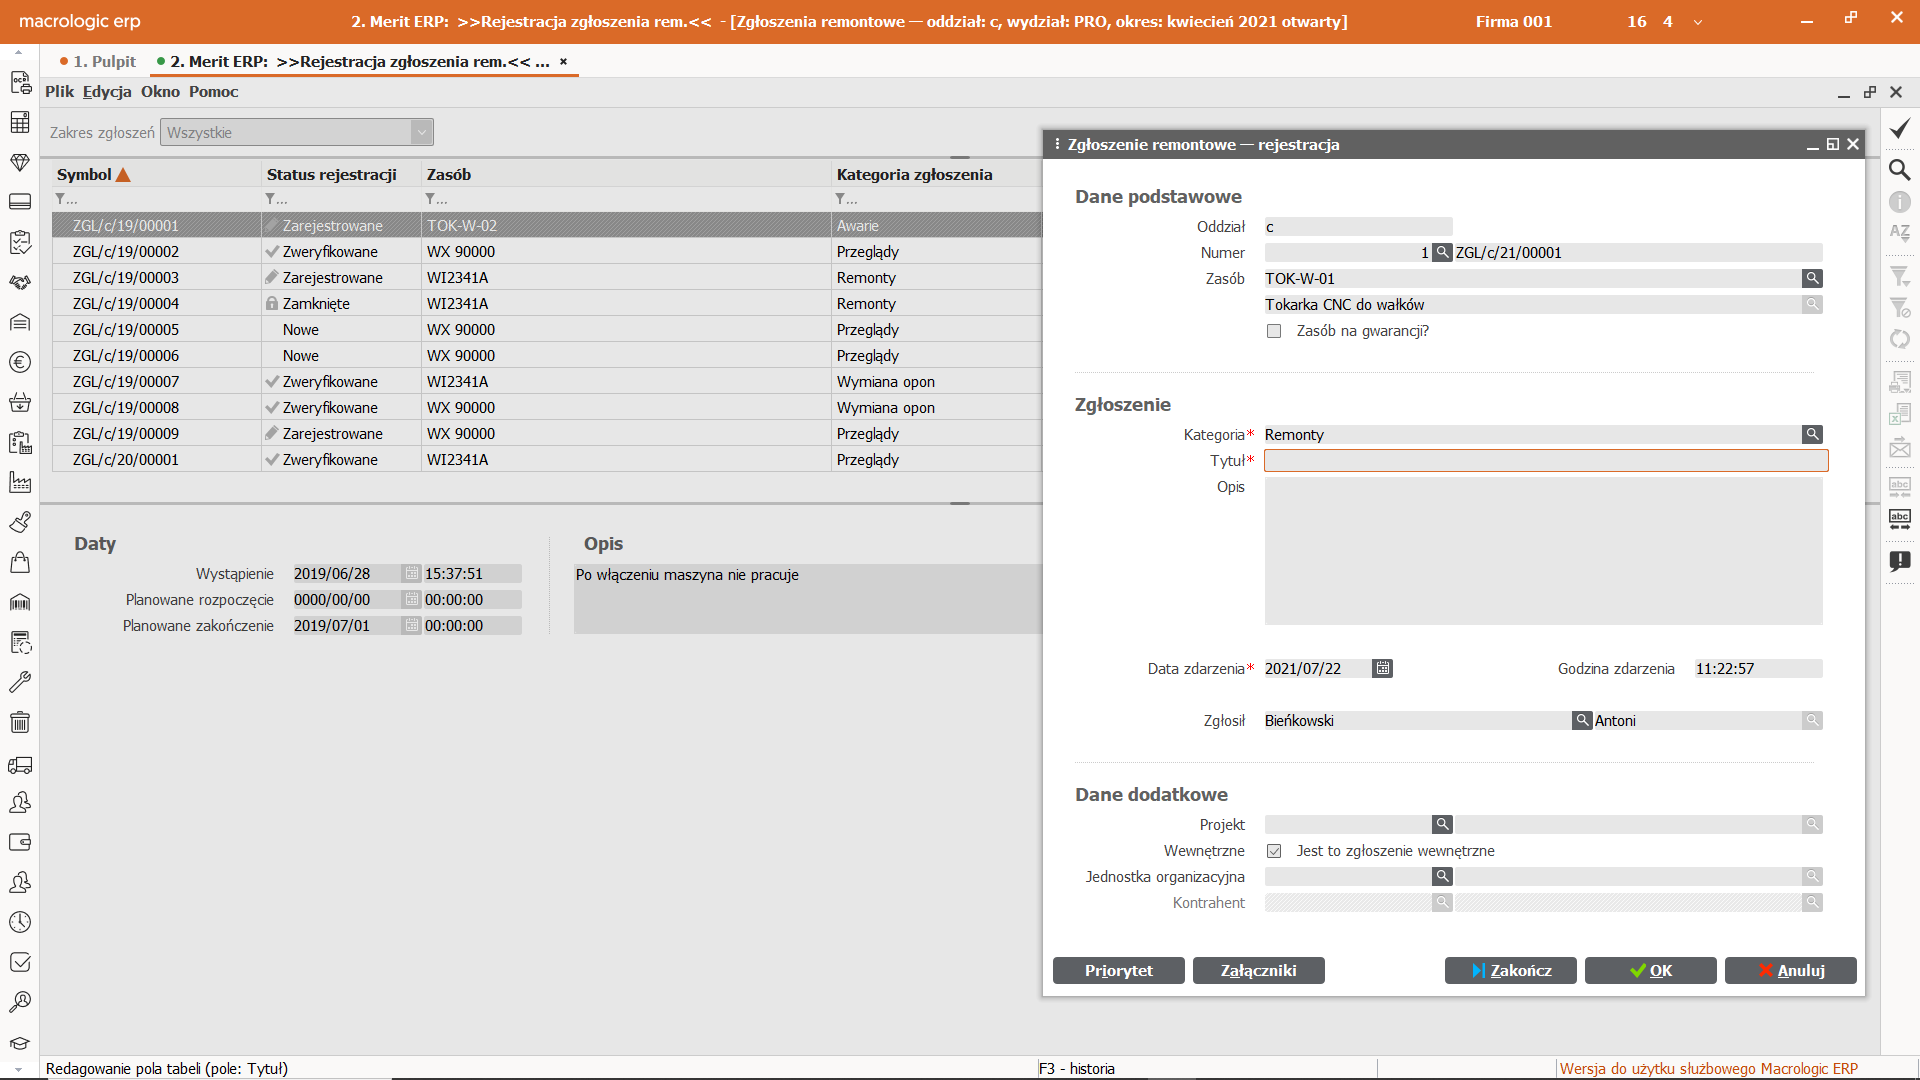Enable the Zasób na gwarancji checkbox
This screenshot has height=1080, width=1920.
click(1274, 331)
